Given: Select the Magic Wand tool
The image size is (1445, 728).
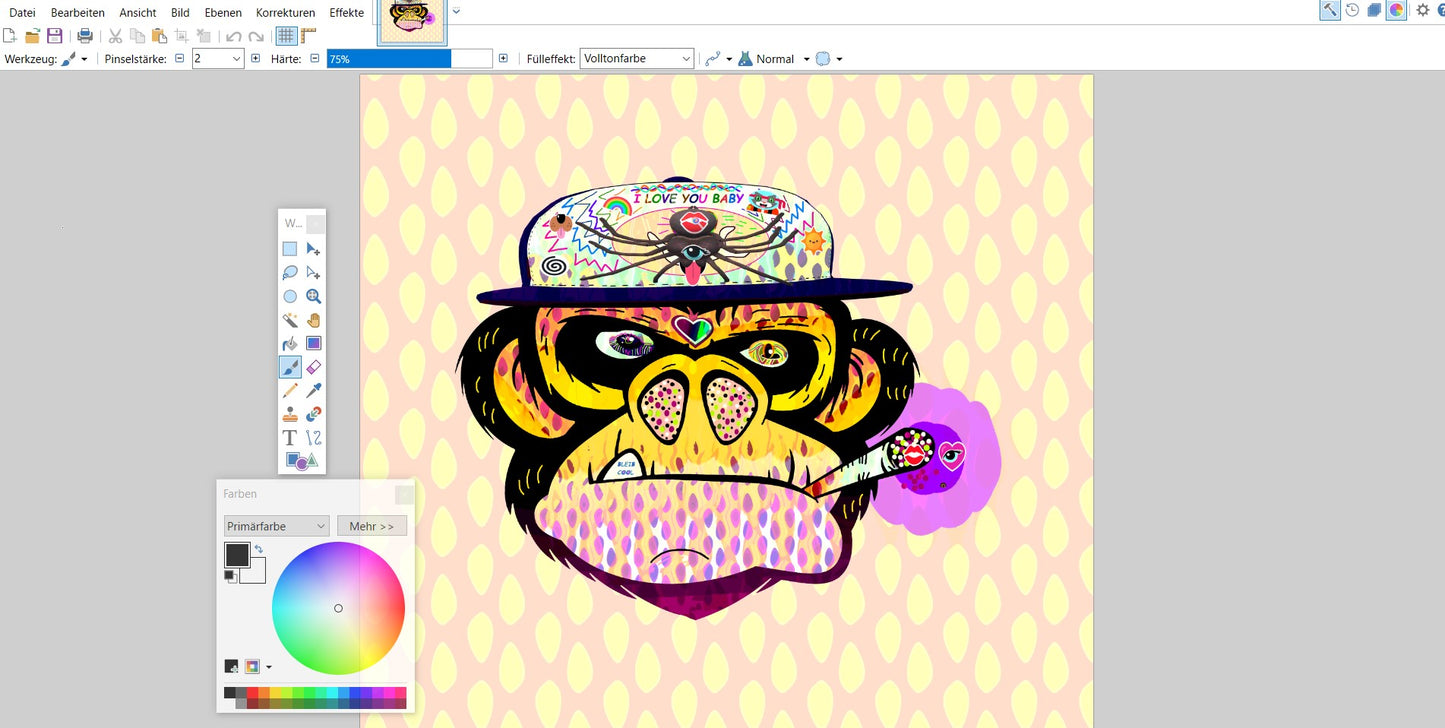Looking at the screenshot, I should [290, 320].
